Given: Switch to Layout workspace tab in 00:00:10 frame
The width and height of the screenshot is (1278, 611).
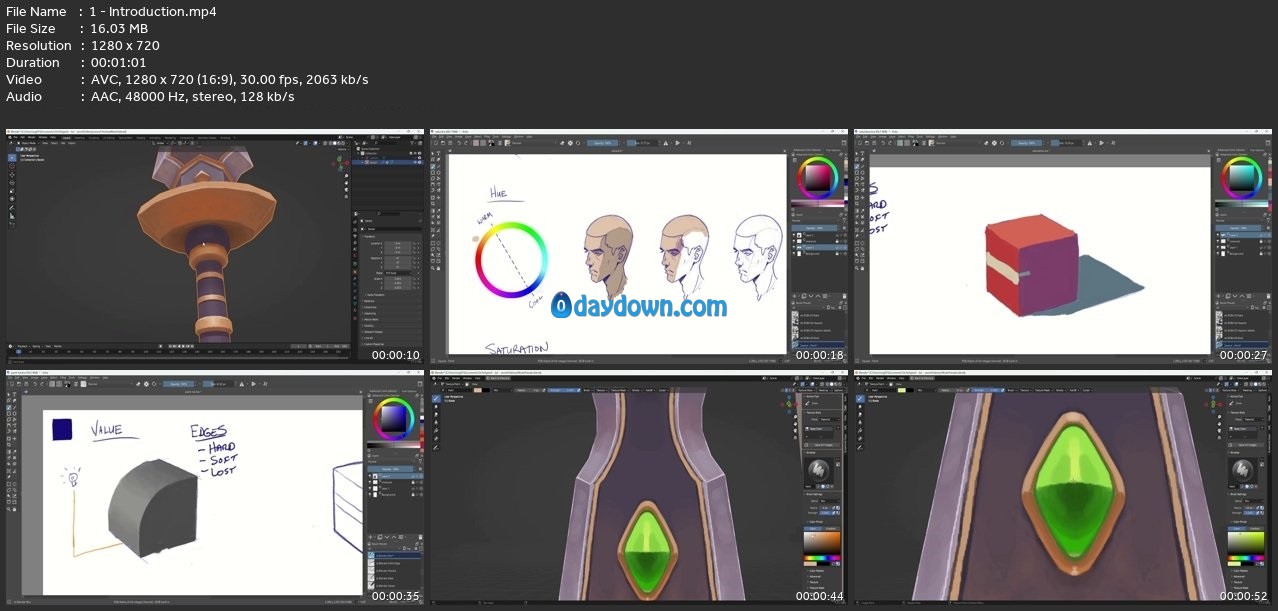Looking at the screenshot, I should pos(66,137).
